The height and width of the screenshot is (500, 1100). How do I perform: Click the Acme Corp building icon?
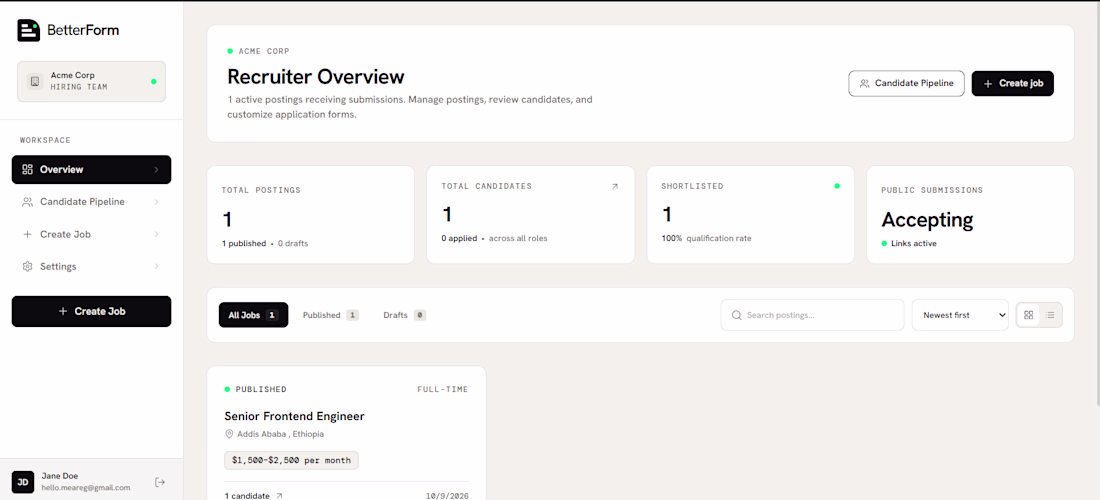34,81
